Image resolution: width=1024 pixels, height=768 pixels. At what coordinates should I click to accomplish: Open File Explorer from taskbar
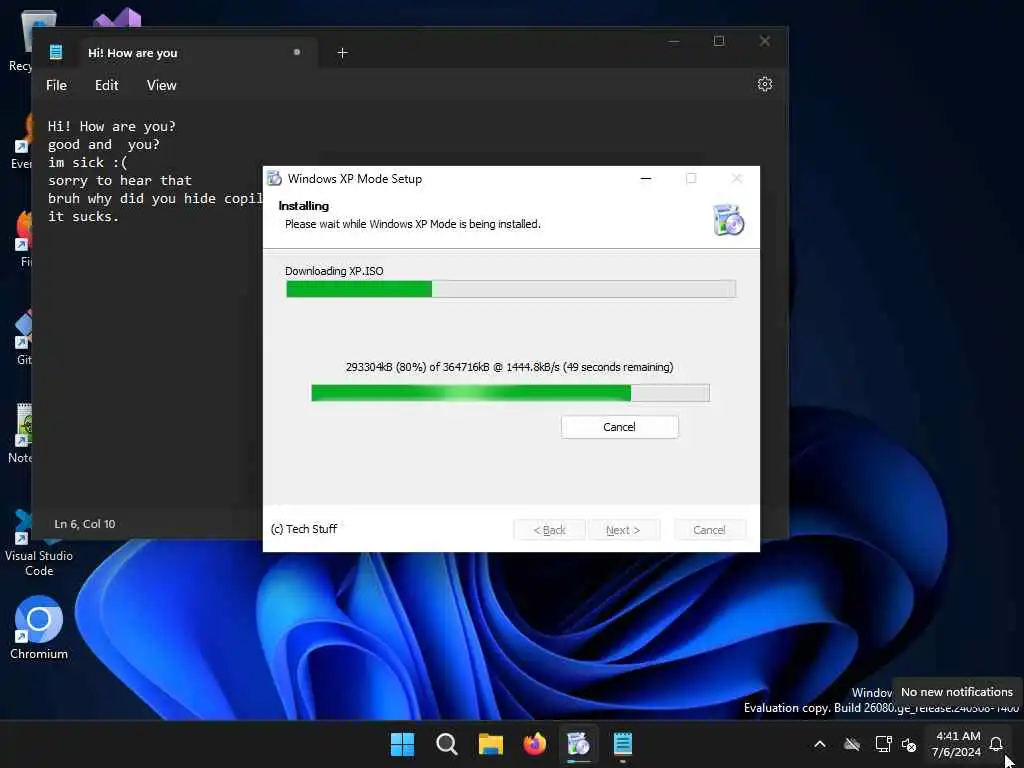(490, 744)
